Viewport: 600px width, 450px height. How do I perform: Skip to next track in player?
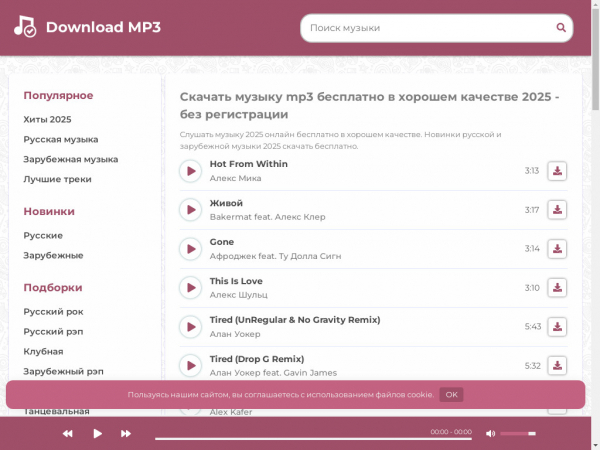click(126, 433)
